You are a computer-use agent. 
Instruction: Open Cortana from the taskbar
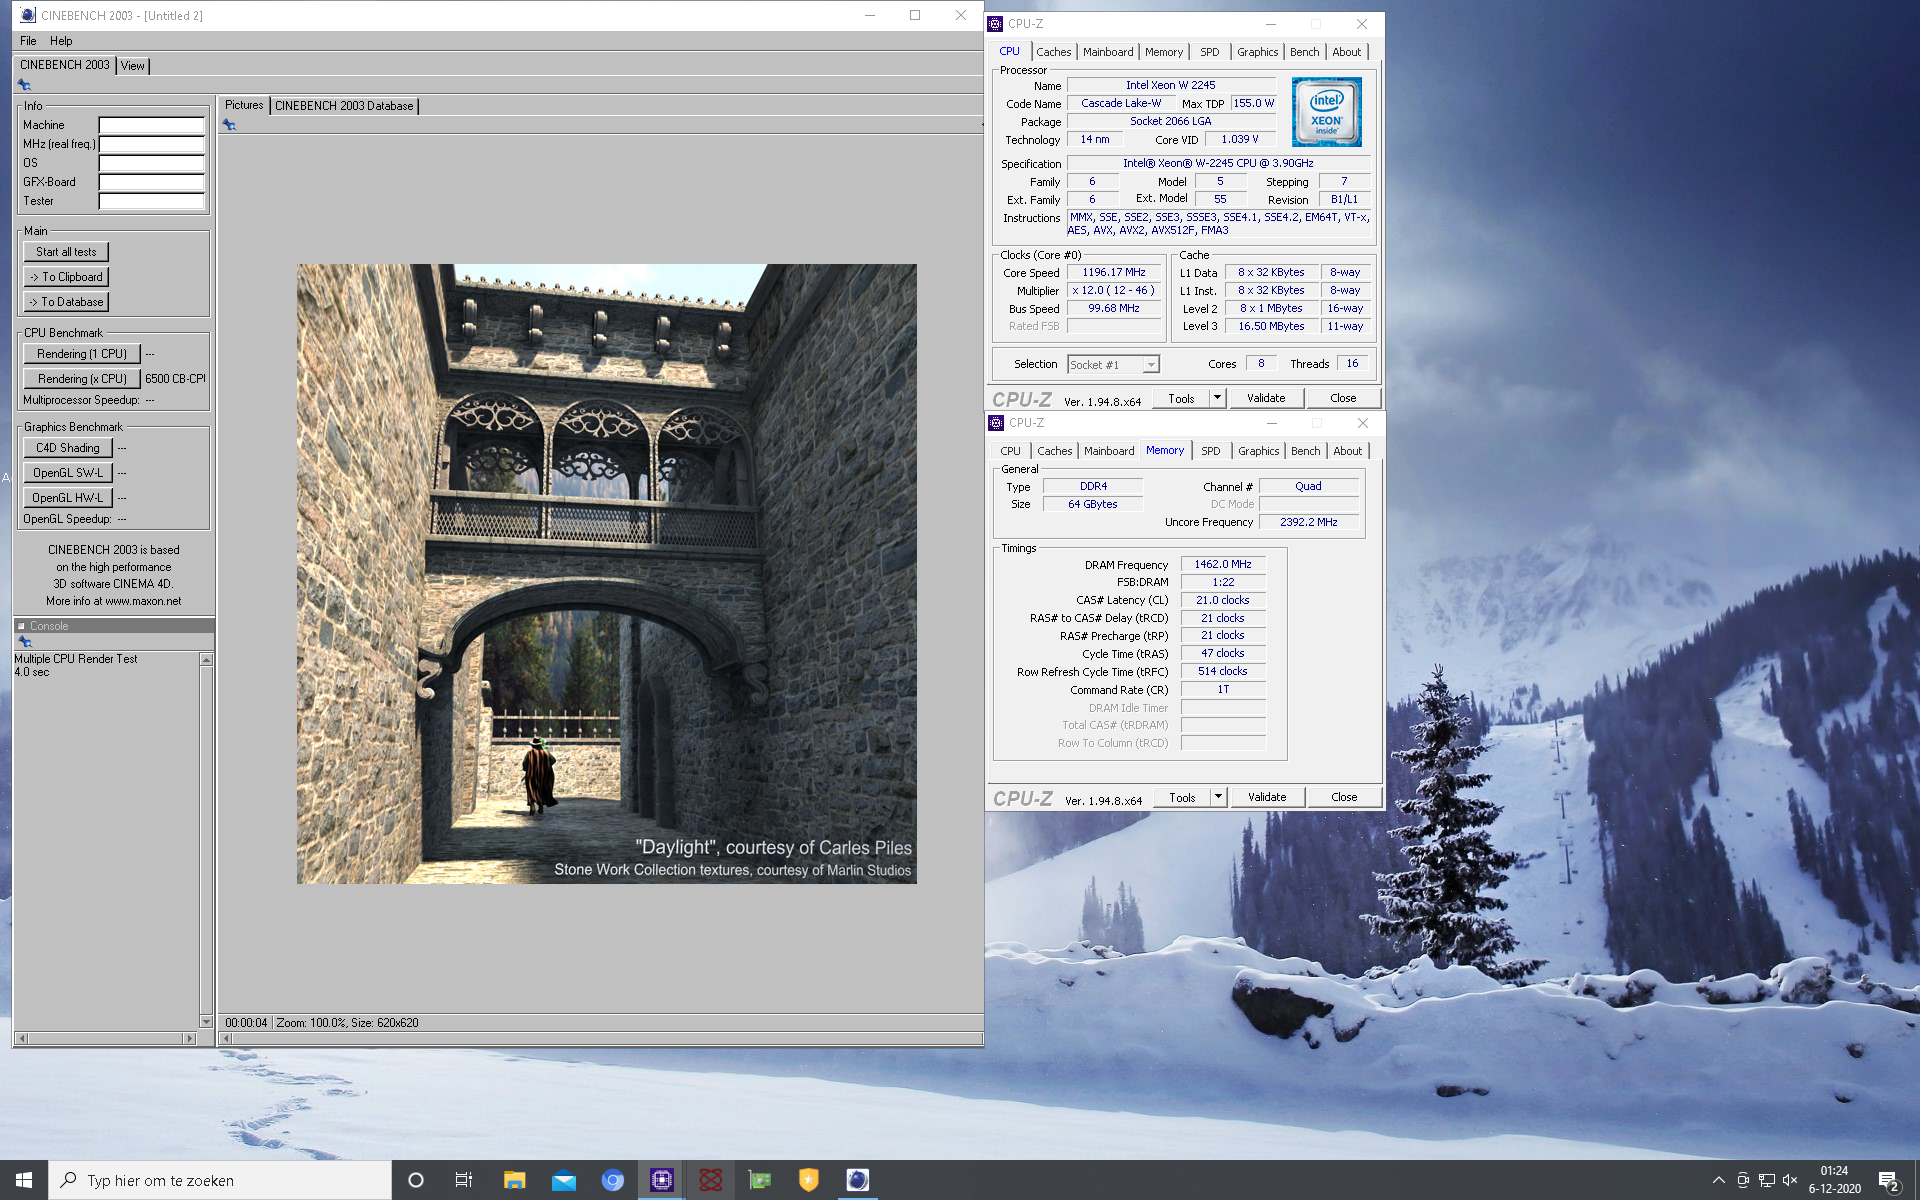point(416,1180)
